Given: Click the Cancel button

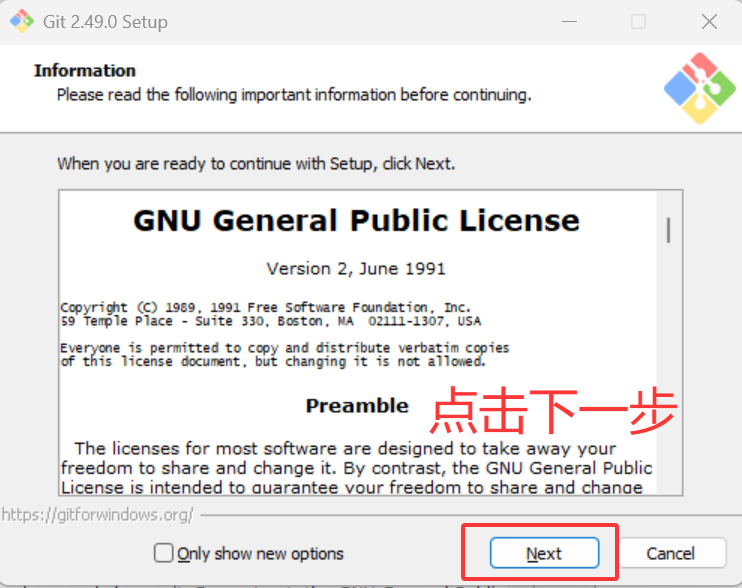Looking at the screenshot, I should (x=671, y=553).
